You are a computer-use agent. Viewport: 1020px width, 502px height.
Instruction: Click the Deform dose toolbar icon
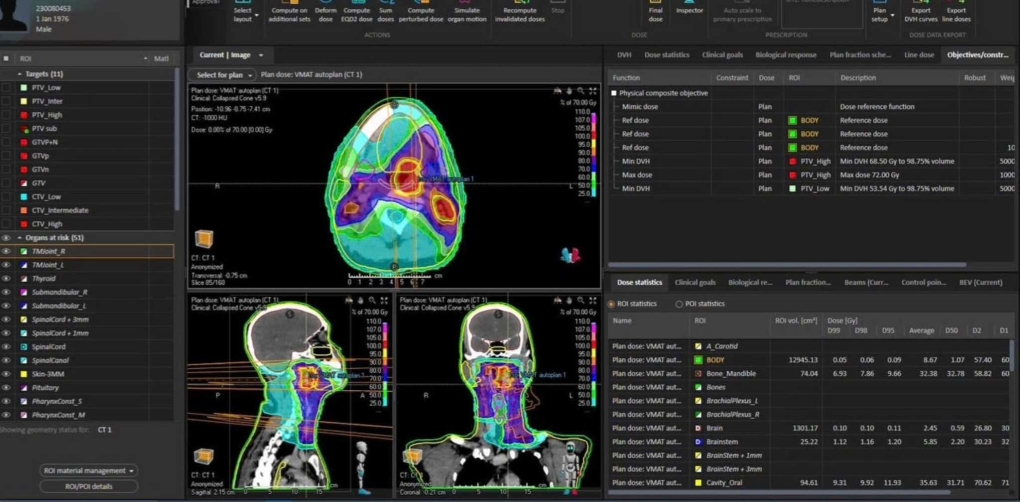326,11
